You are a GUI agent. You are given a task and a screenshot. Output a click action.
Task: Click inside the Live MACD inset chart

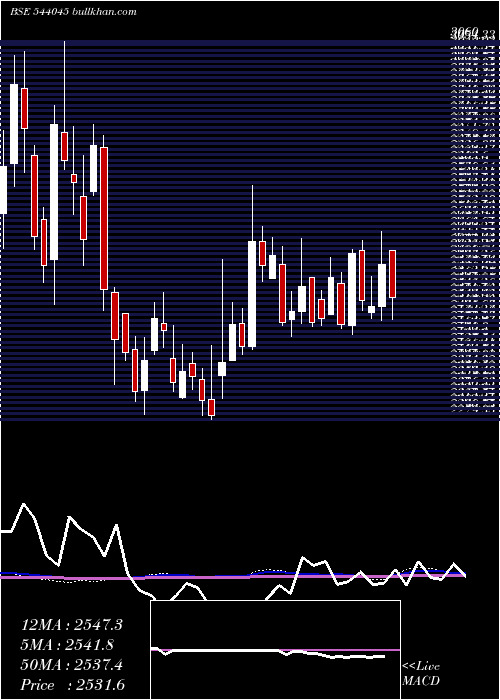[x=275, y=650]
